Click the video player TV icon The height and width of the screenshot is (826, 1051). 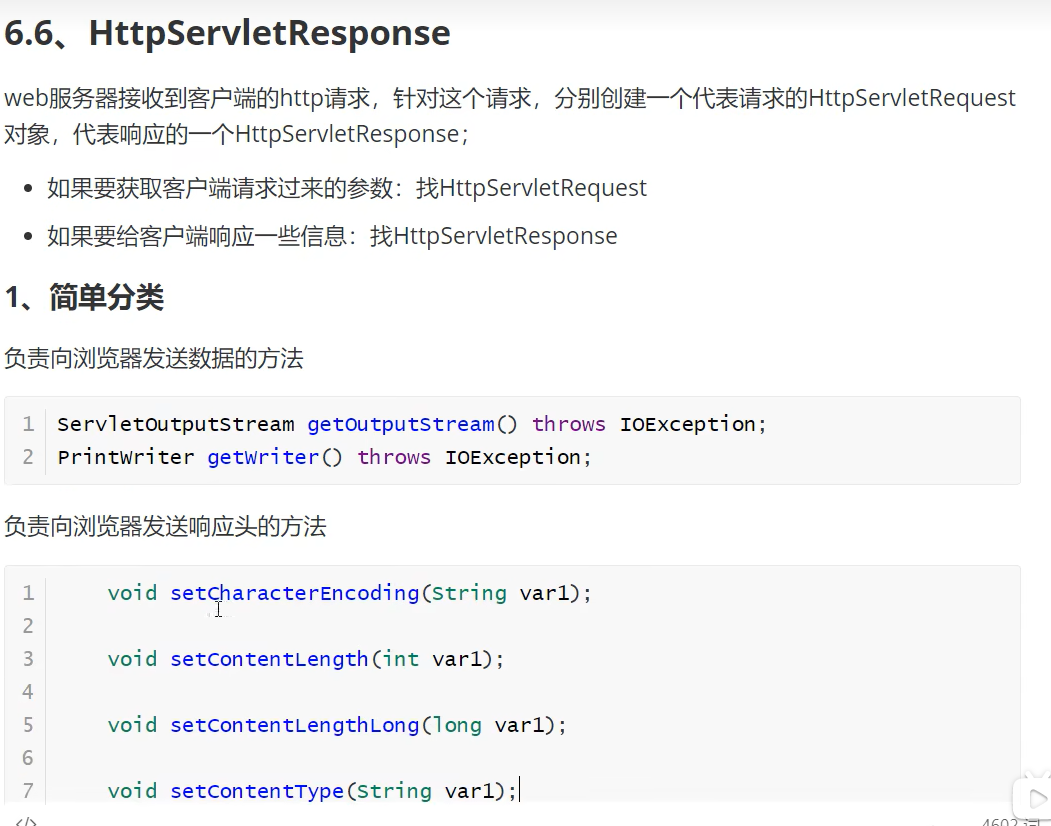coord(1031,795)
